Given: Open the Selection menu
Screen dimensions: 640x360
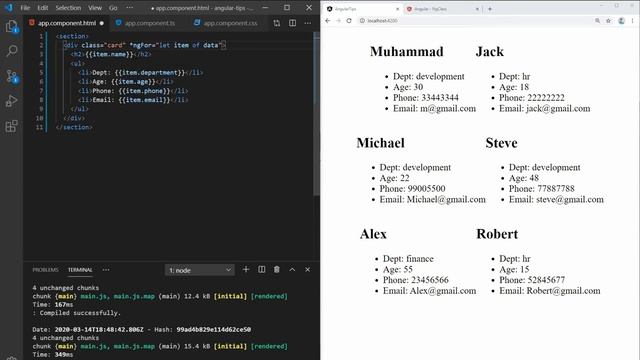Looking at the screenshot, I should (68, 8).
